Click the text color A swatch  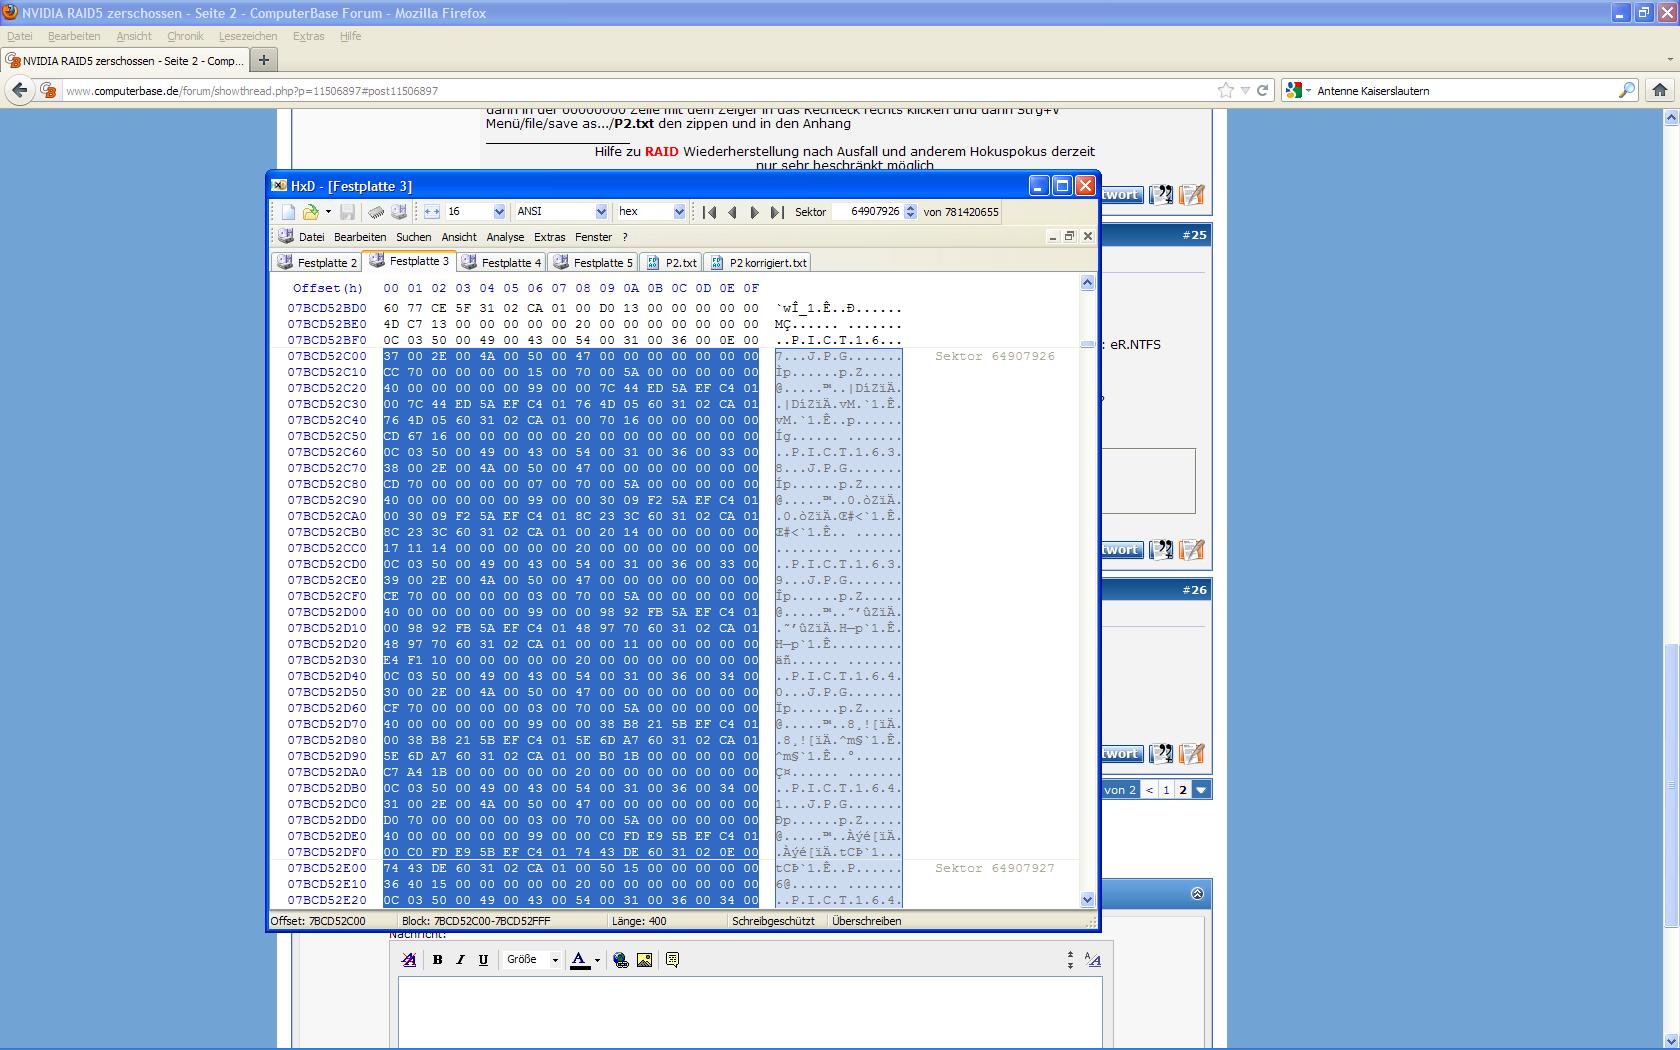580,960
